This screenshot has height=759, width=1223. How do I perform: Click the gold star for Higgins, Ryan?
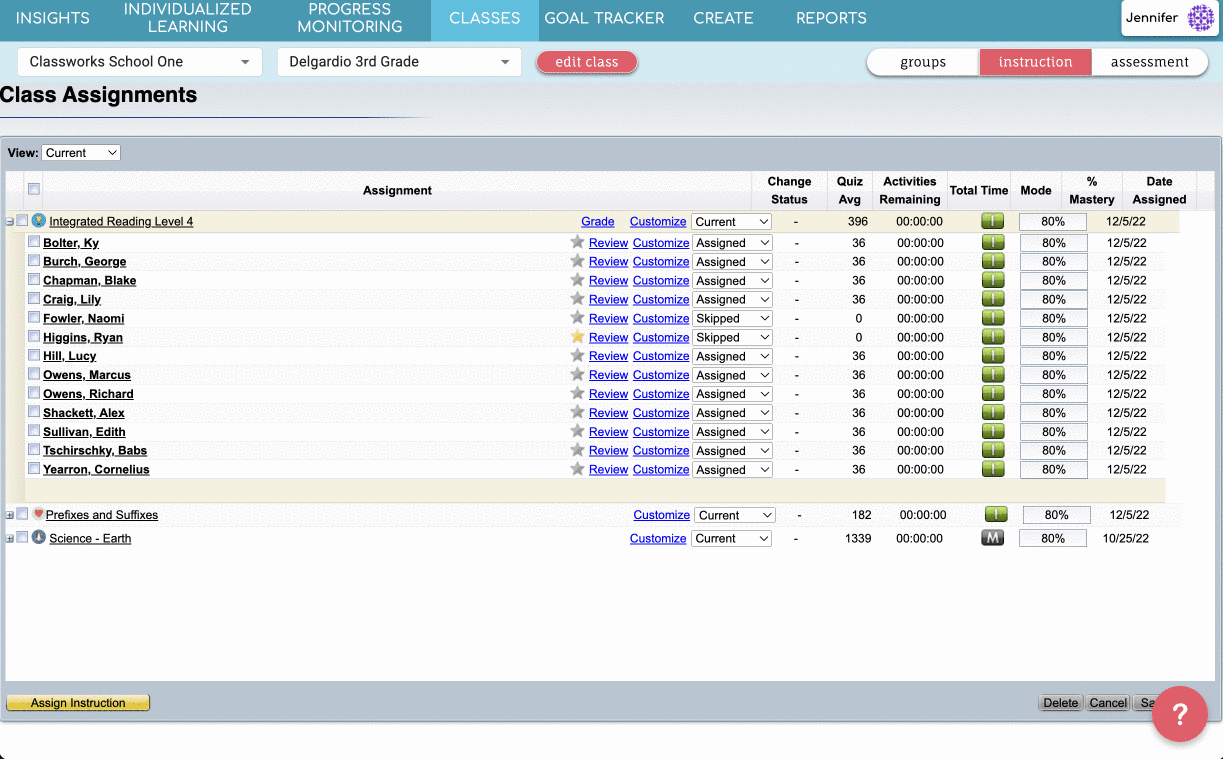(x=577, y=337)
